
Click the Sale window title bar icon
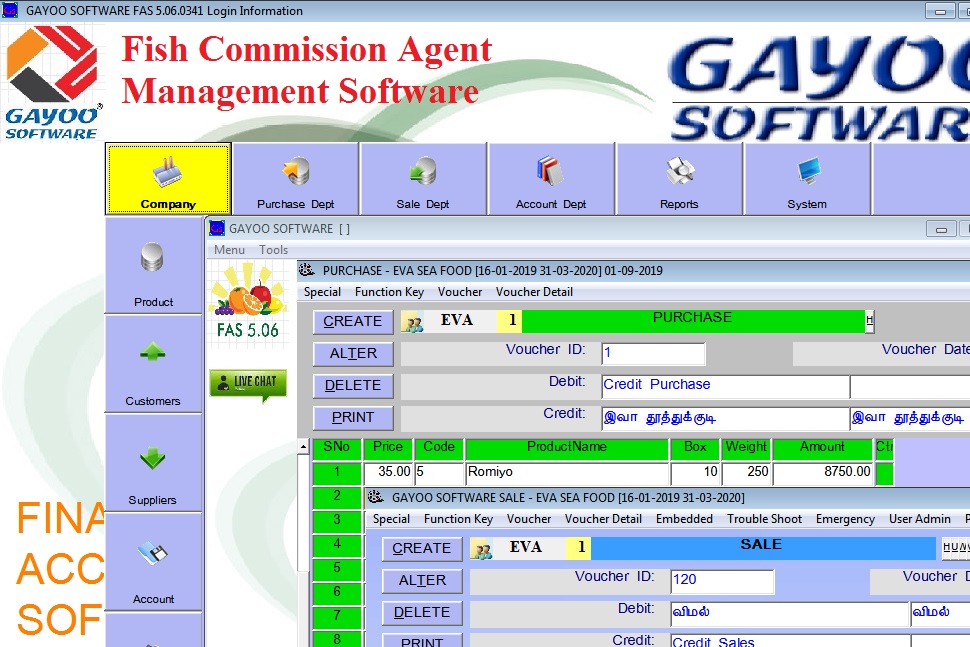tap(375, 497)
